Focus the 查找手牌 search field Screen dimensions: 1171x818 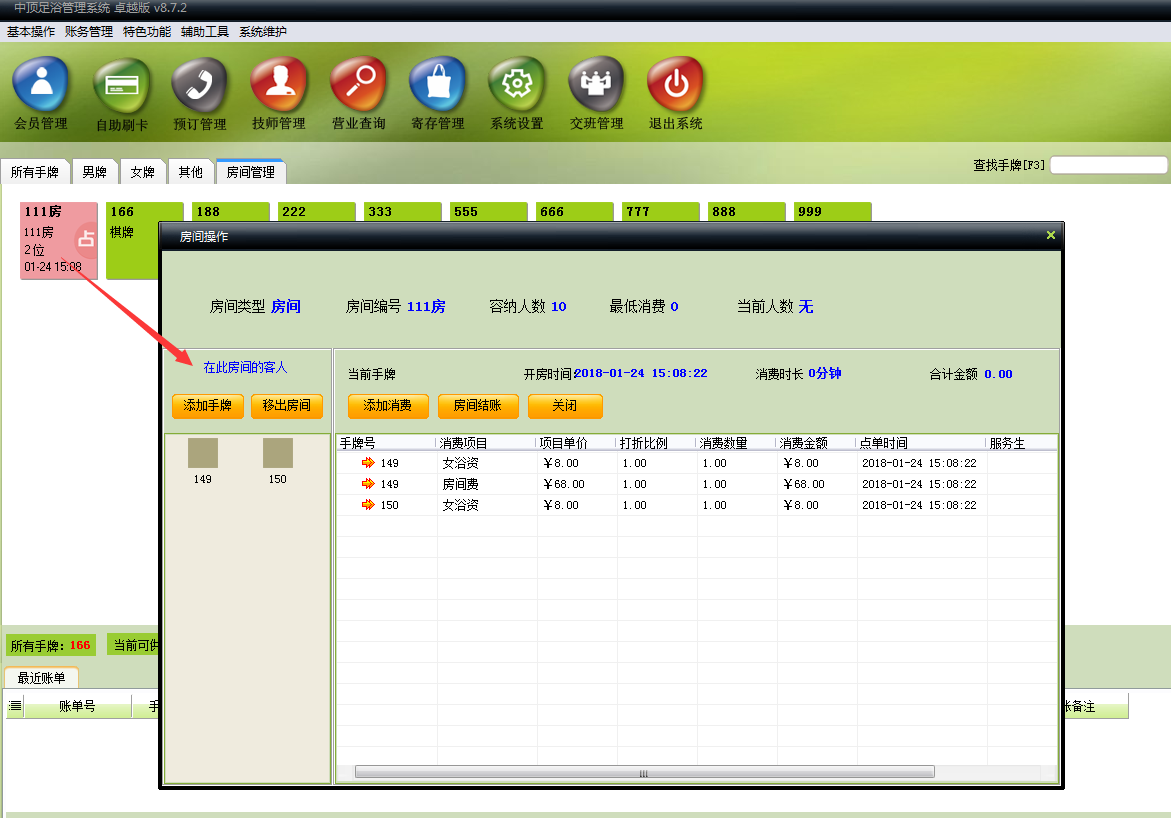(x=1108, y=165)
